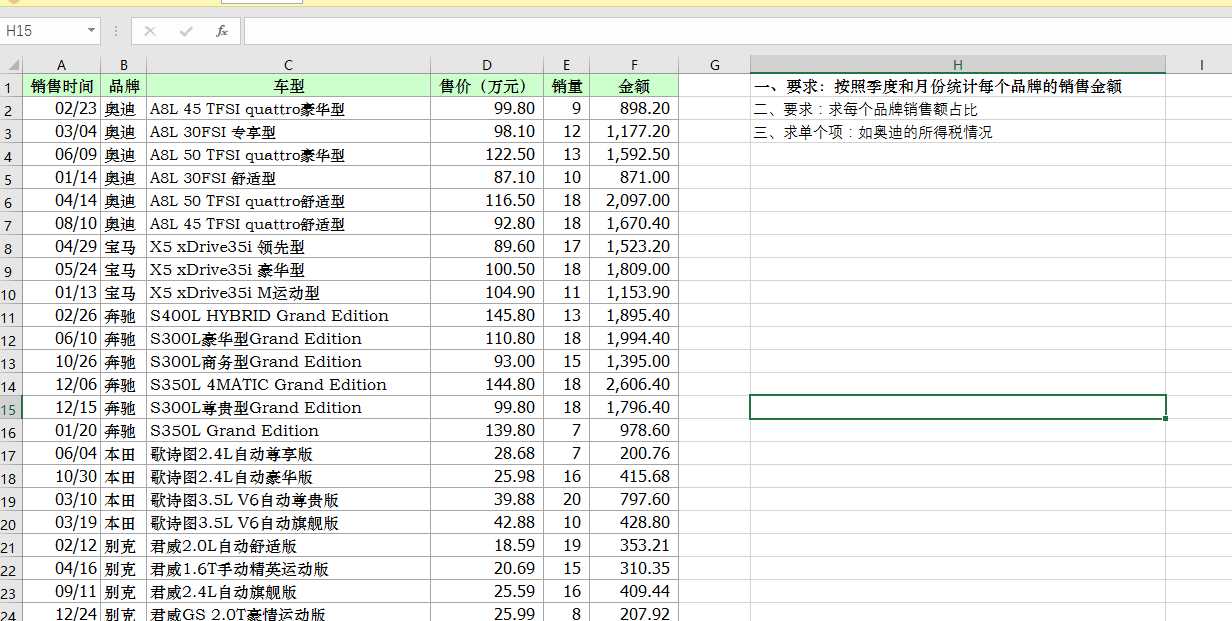
Task: Click cell A8L 30FSI 舒适型
Action: click(x=288, y=178)
